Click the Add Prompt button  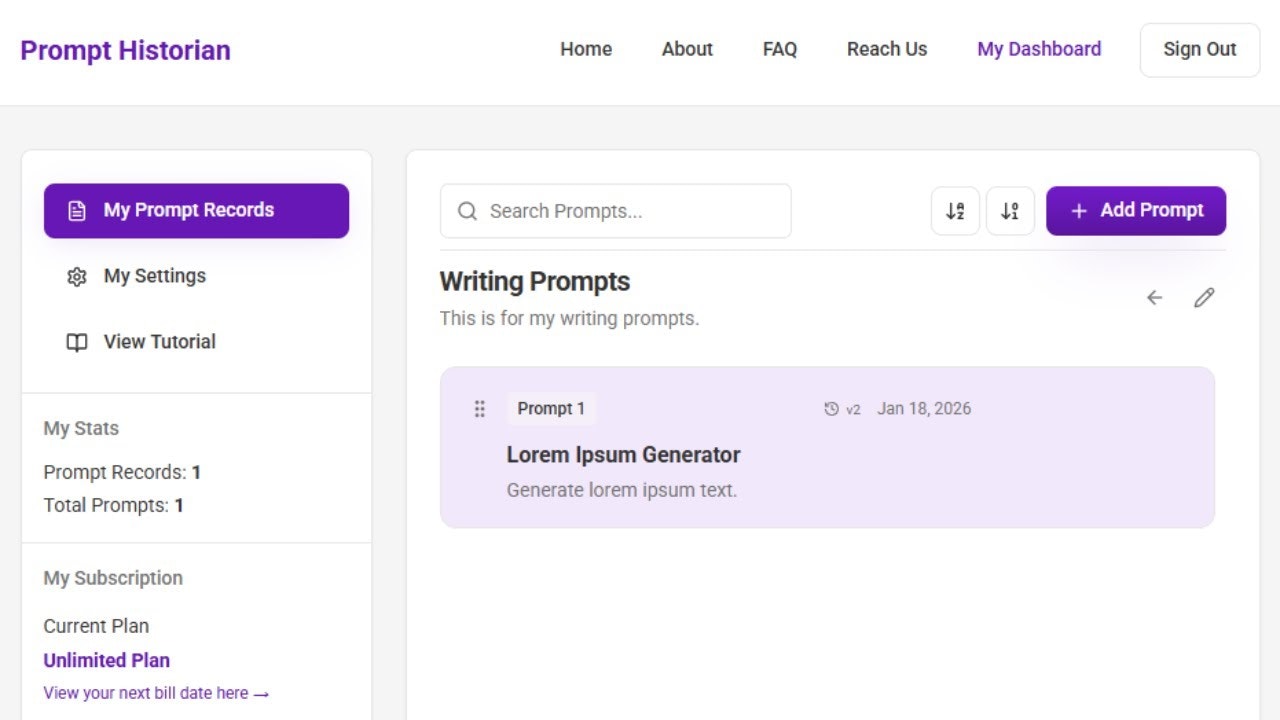pos(1136,210)
